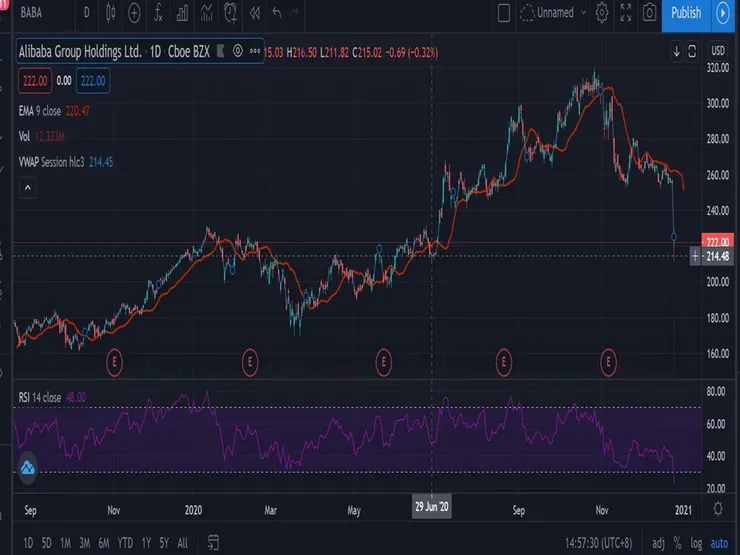Viewport: 740px width, 555px height.
Task: Toggle the auto scale
Action: tap(719, 543)
